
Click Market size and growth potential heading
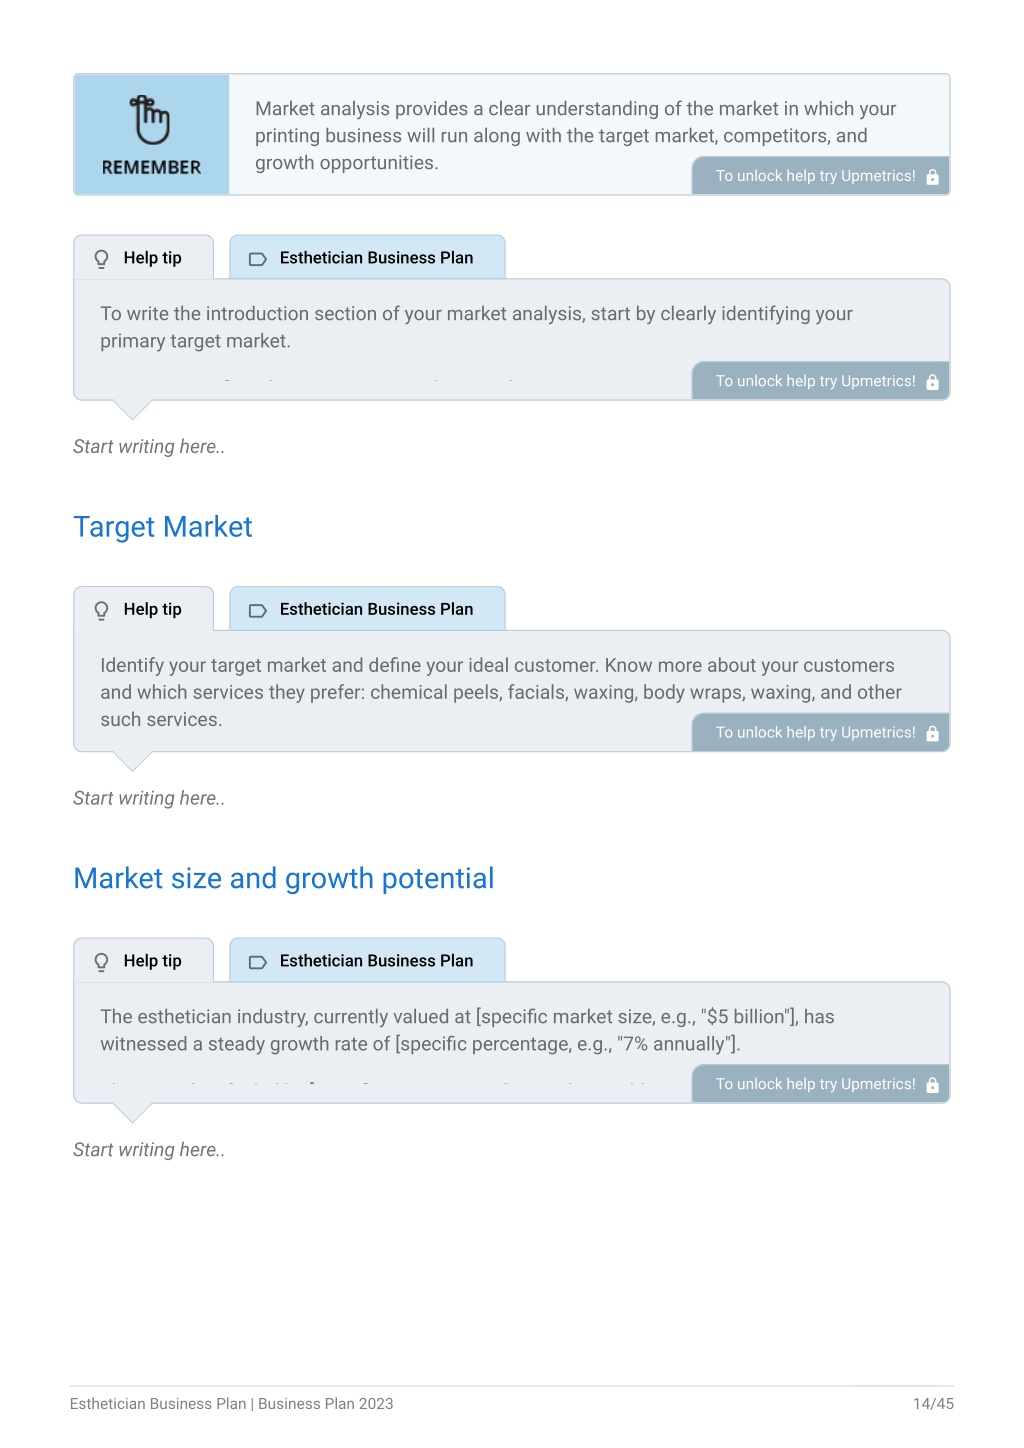(x=284, y=878)
